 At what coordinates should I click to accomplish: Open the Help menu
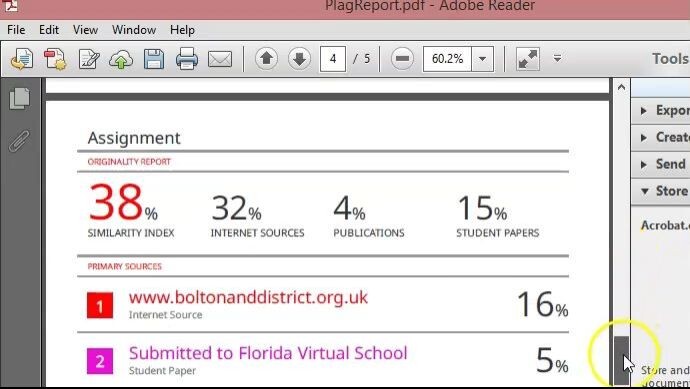click(x=182, y=30)
